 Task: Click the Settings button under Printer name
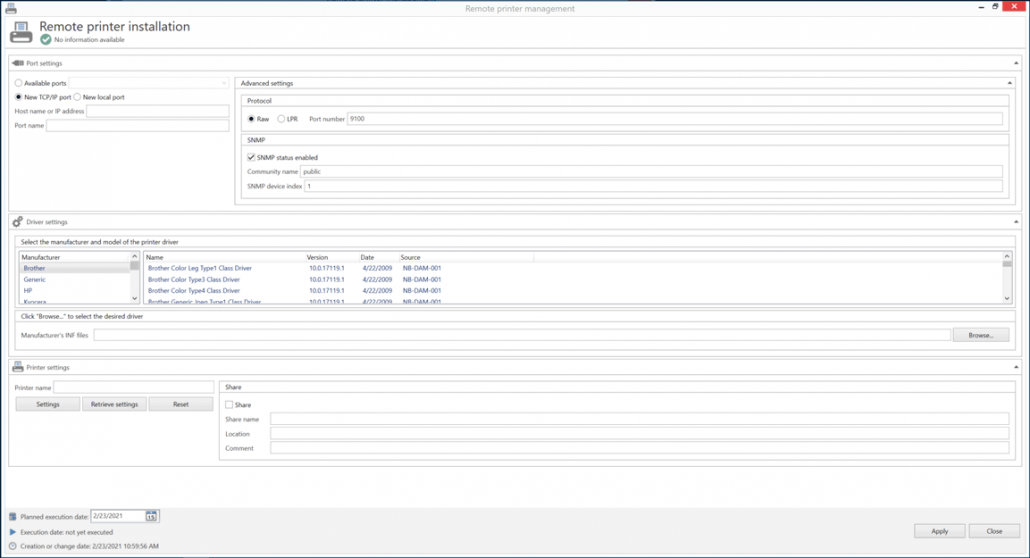[x=48, y=404]
